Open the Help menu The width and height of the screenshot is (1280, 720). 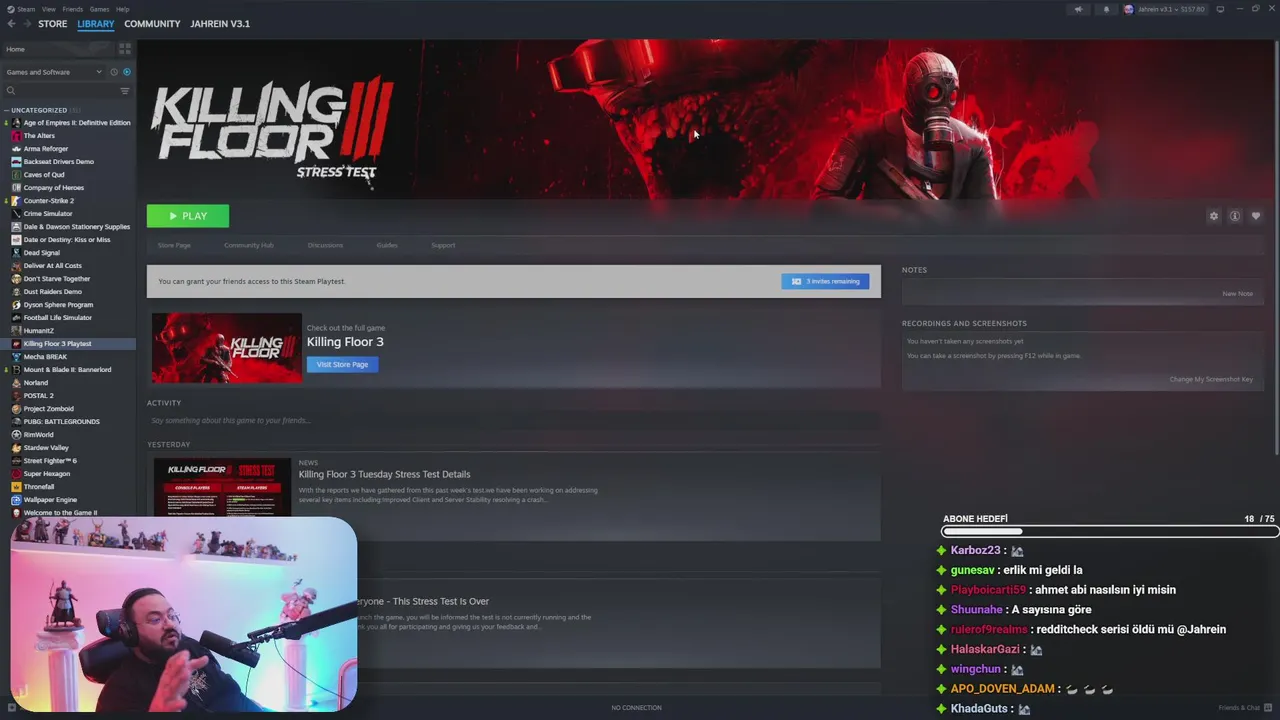coord(122,9)
